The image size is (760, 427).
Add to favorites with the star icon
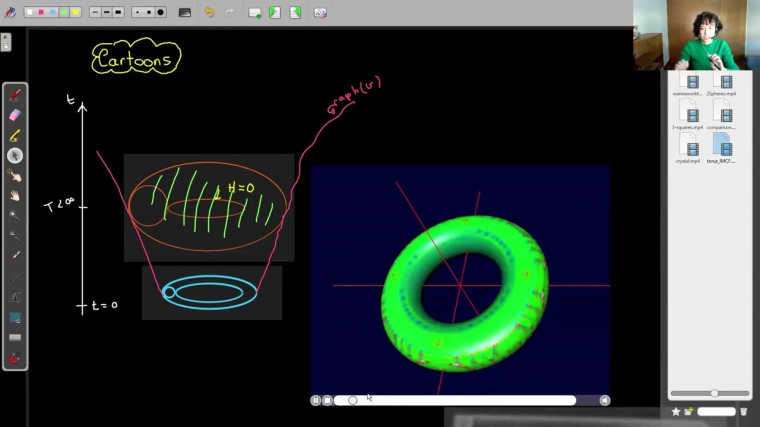point(676,411)
